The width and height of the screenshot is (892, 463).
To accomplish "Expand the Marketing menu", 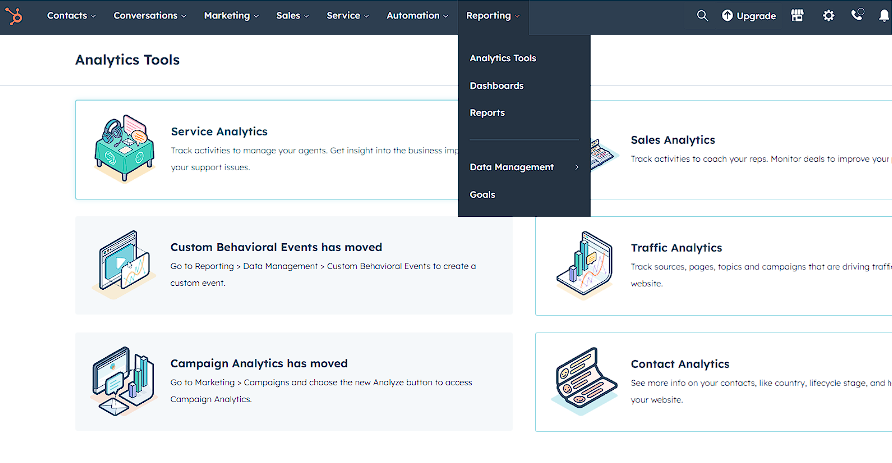I will [x=231, y=16].
